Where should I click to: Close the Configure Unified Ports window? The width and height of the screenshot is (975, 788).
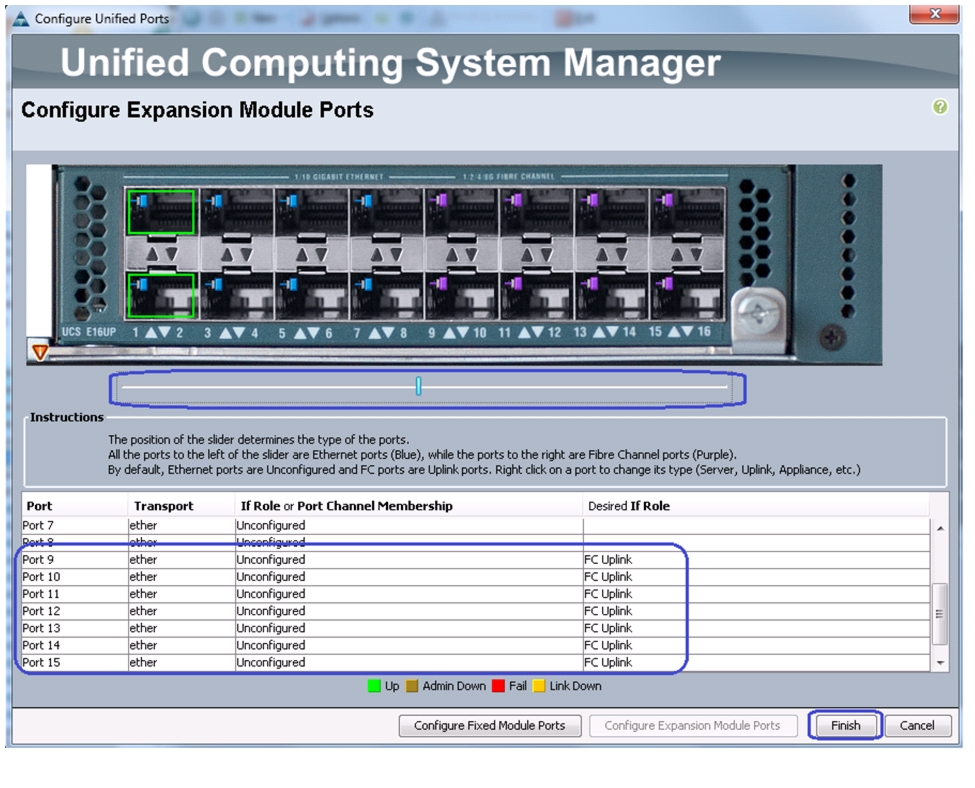[x=934, y=14]
